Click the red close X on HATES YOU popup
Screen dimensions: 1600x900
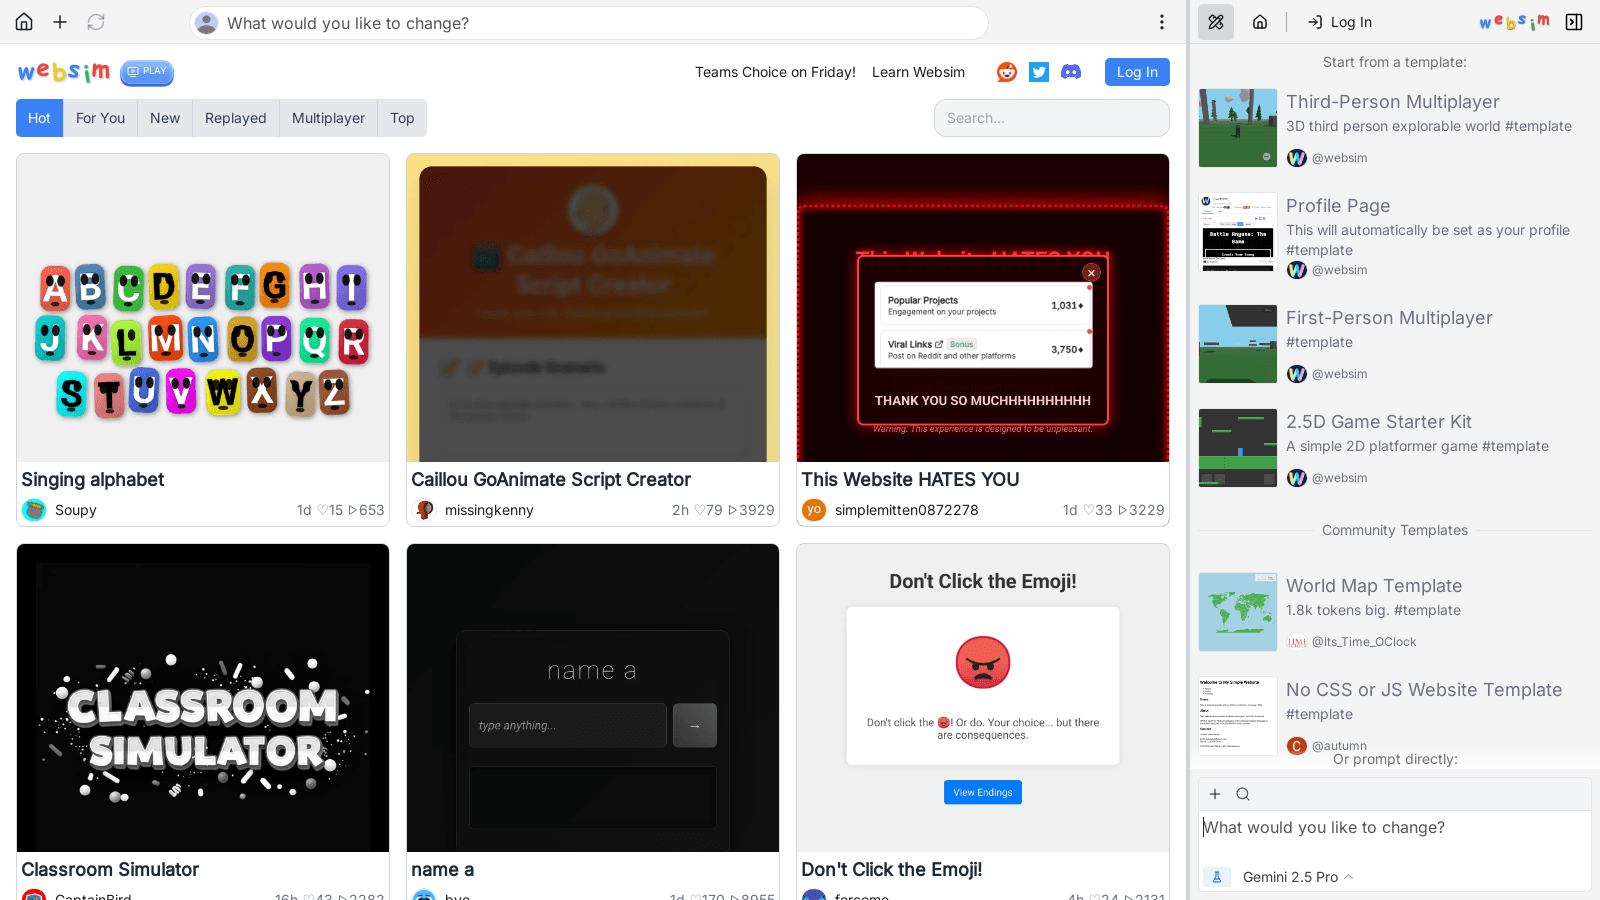point(1091,272)
